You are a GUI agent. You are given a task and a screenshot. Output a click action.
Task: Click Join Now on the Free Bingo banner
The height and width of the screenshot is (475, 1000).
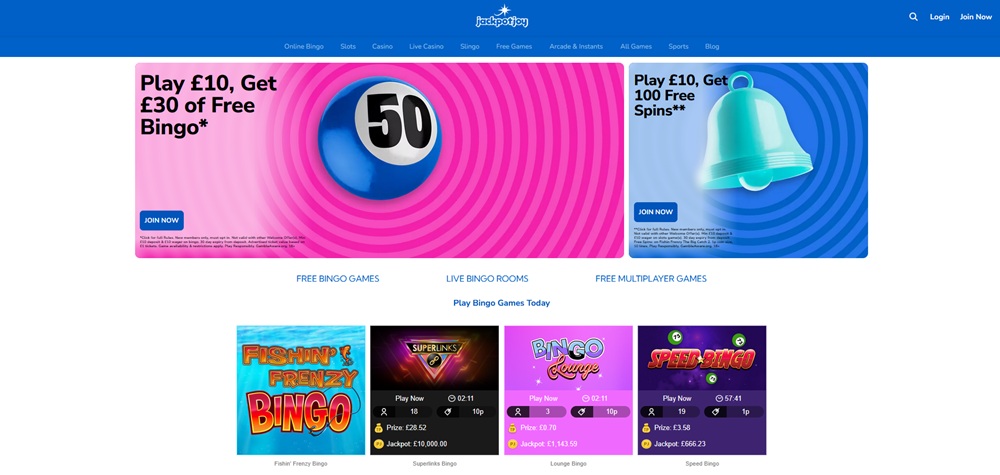[161, 221]
